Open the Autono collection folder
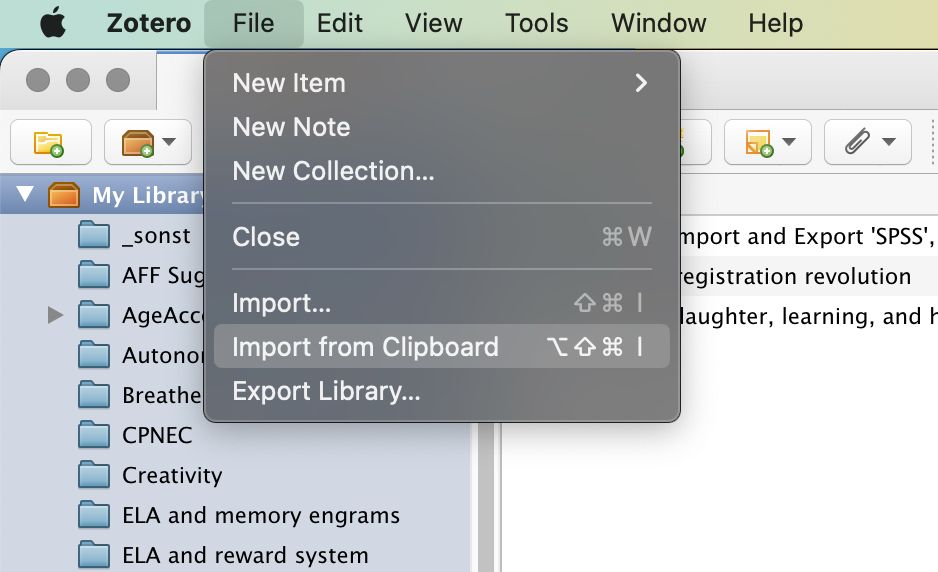 point(142,355)
